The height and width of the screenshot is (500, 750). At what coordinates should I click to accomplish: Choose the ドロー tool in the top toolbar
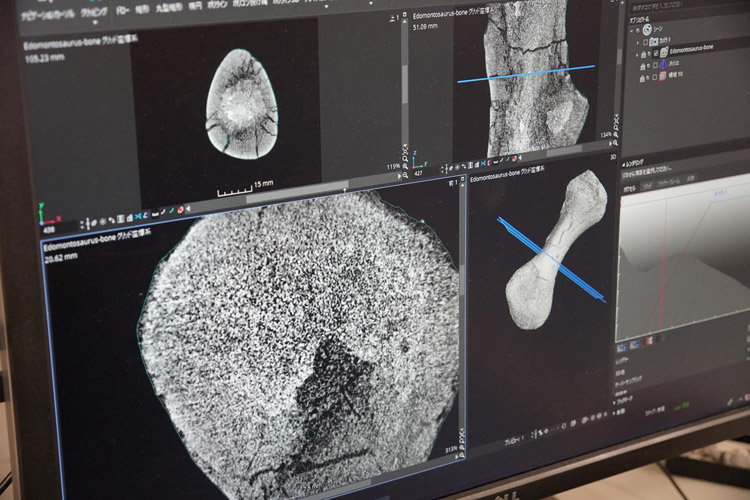(122, 10)
